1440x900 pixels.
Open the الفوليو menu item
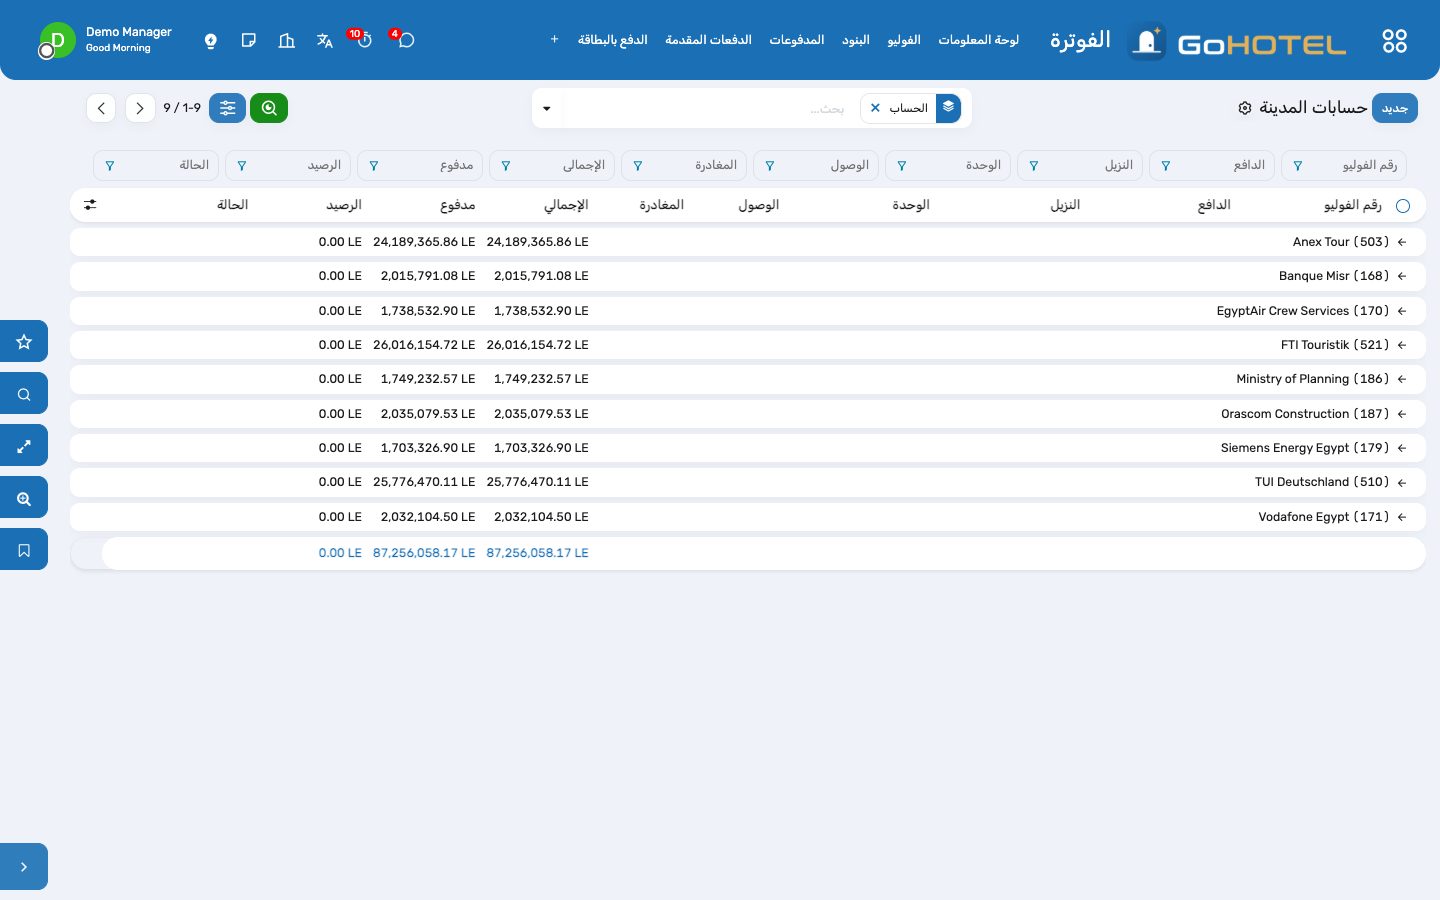click(x=903, y=40)
